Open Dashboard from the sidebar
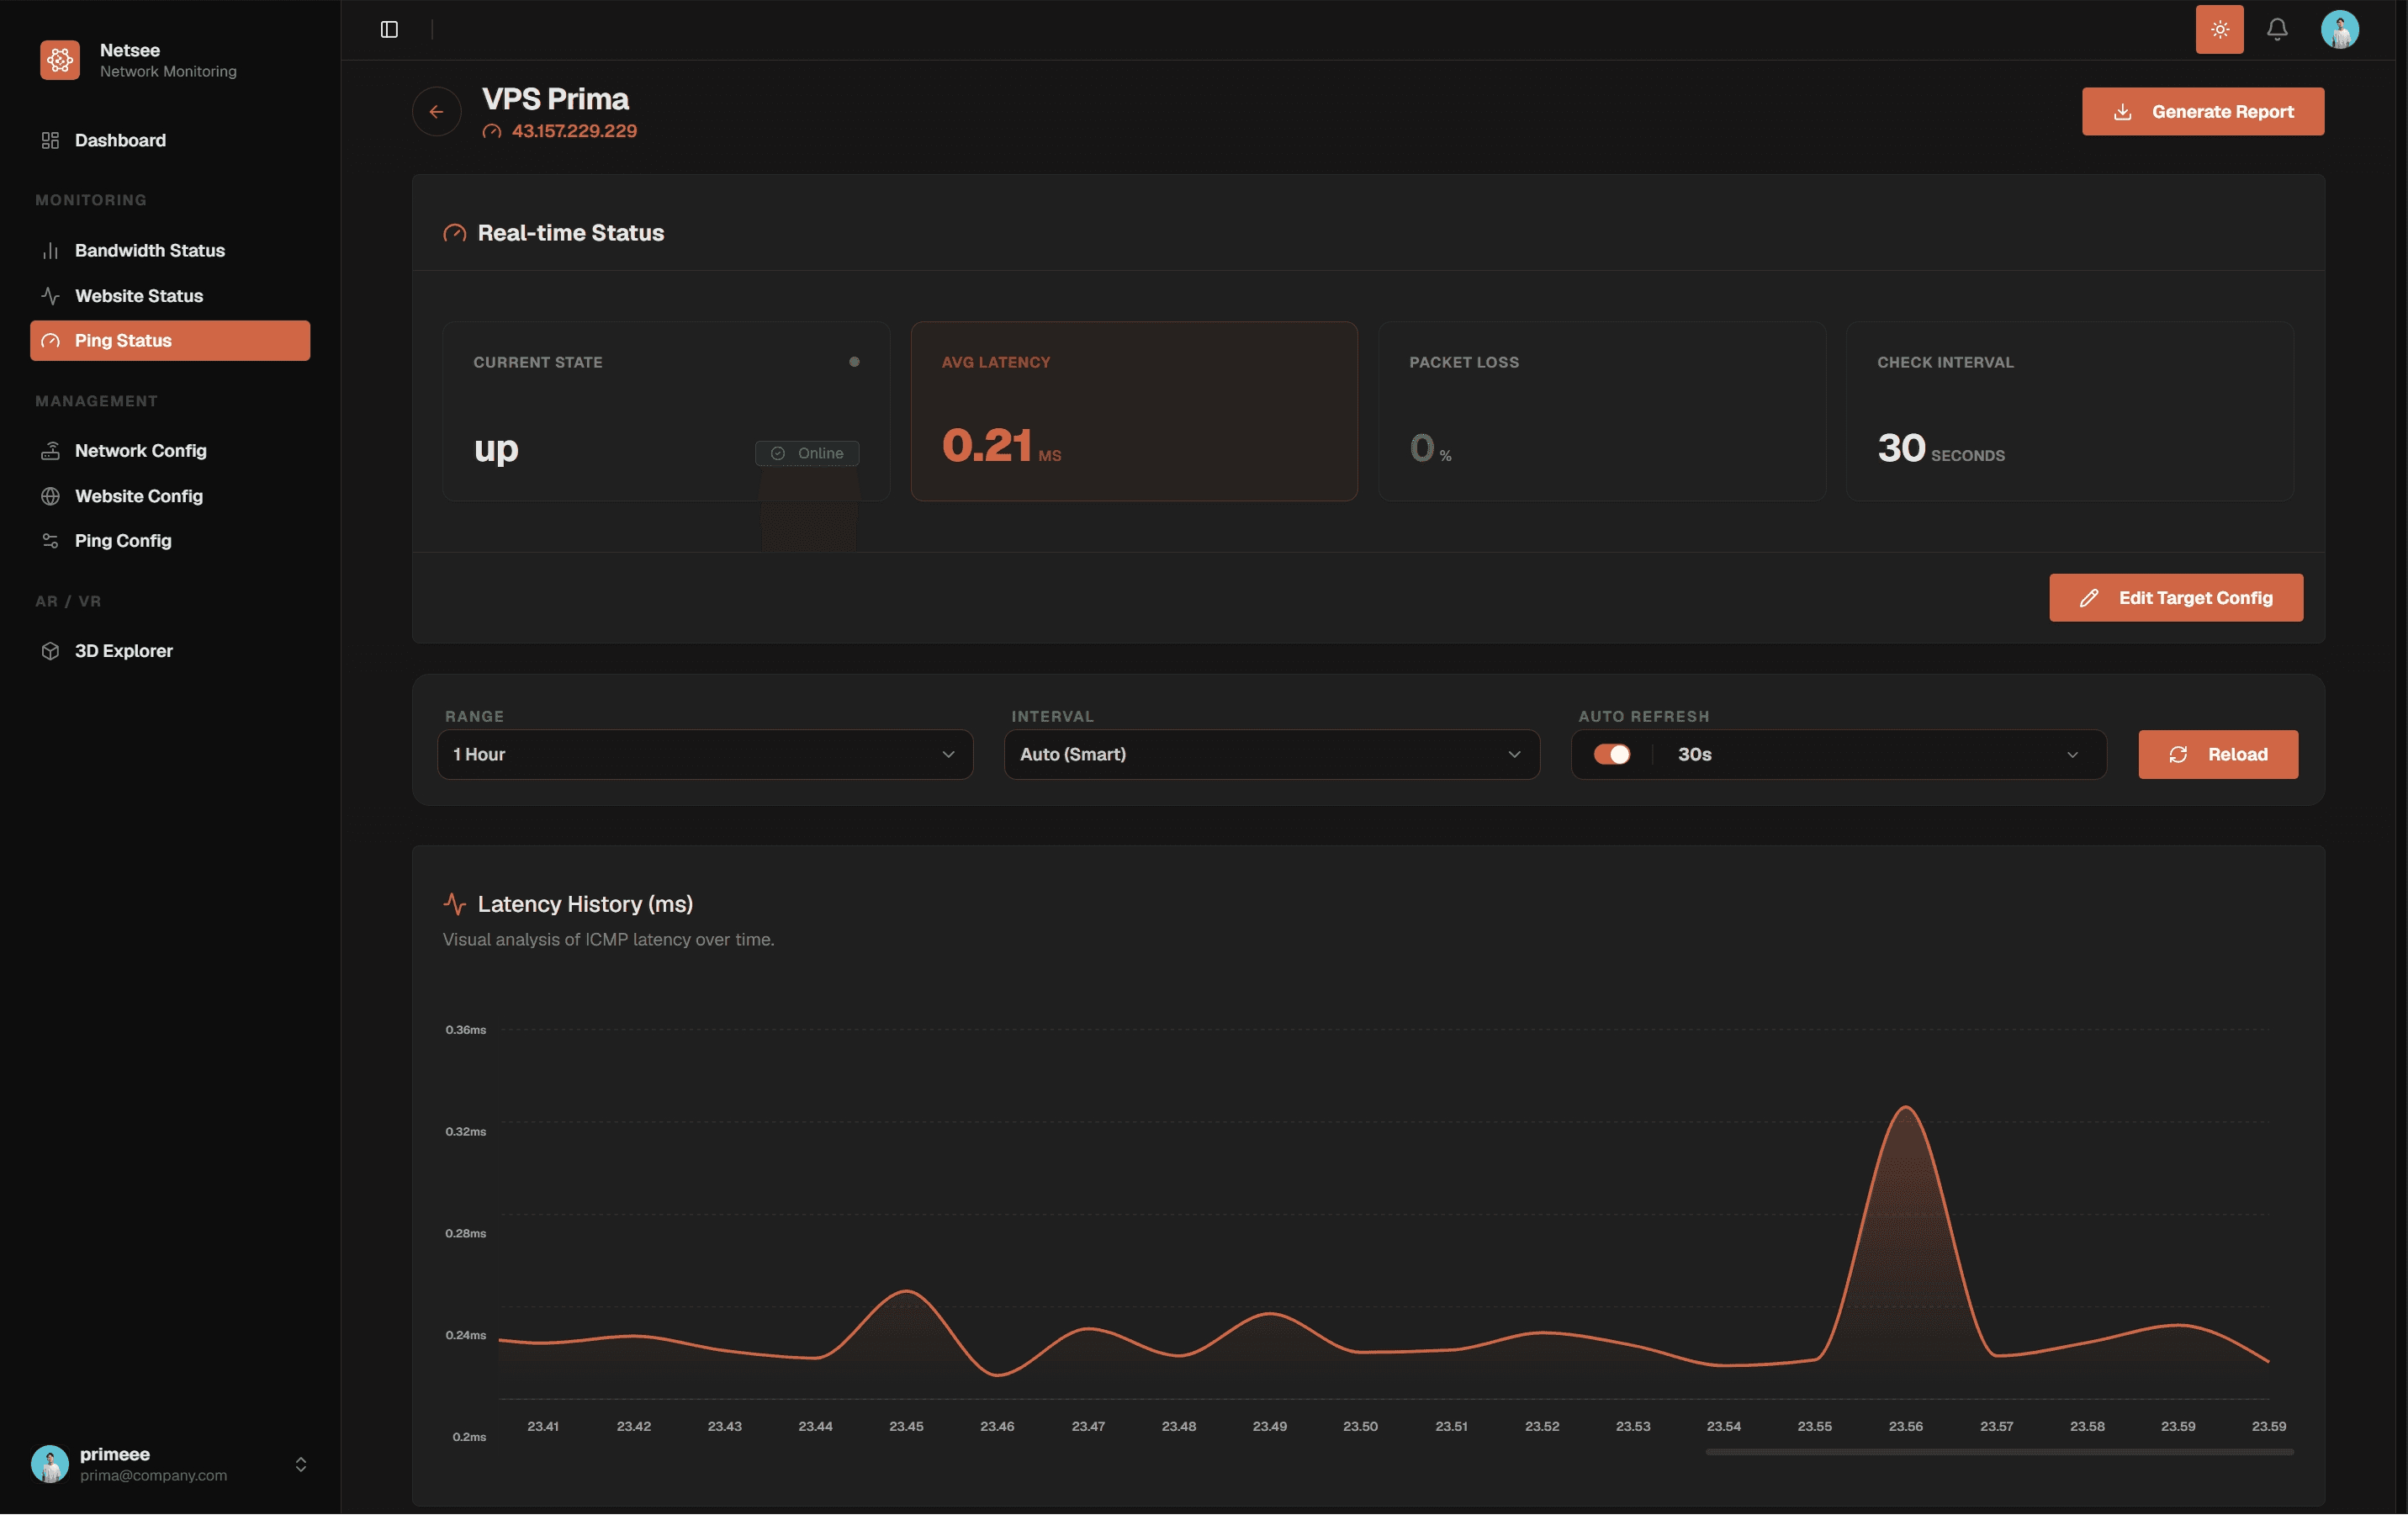This screenshot has height=1515, width=2408. [x=170, y=140]
